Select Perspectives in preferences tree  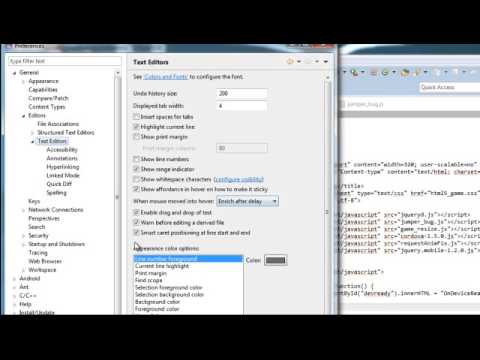(x=44, y=219)
